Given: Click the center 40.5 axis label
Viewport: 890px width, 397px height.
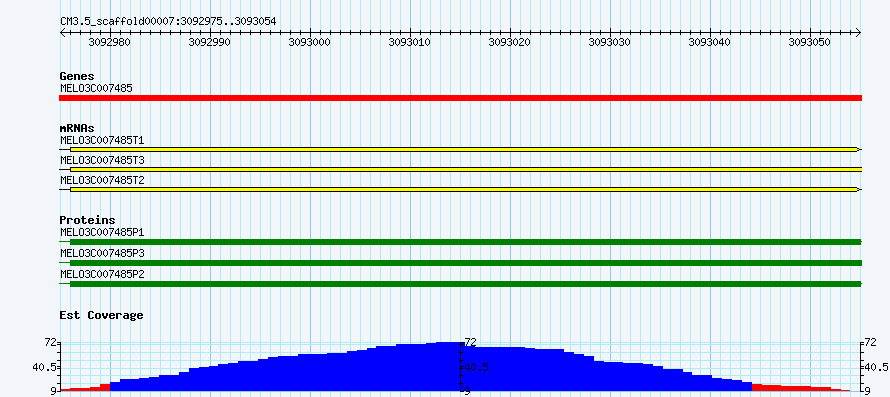Looking at the screenshot, I should [476, 367].
